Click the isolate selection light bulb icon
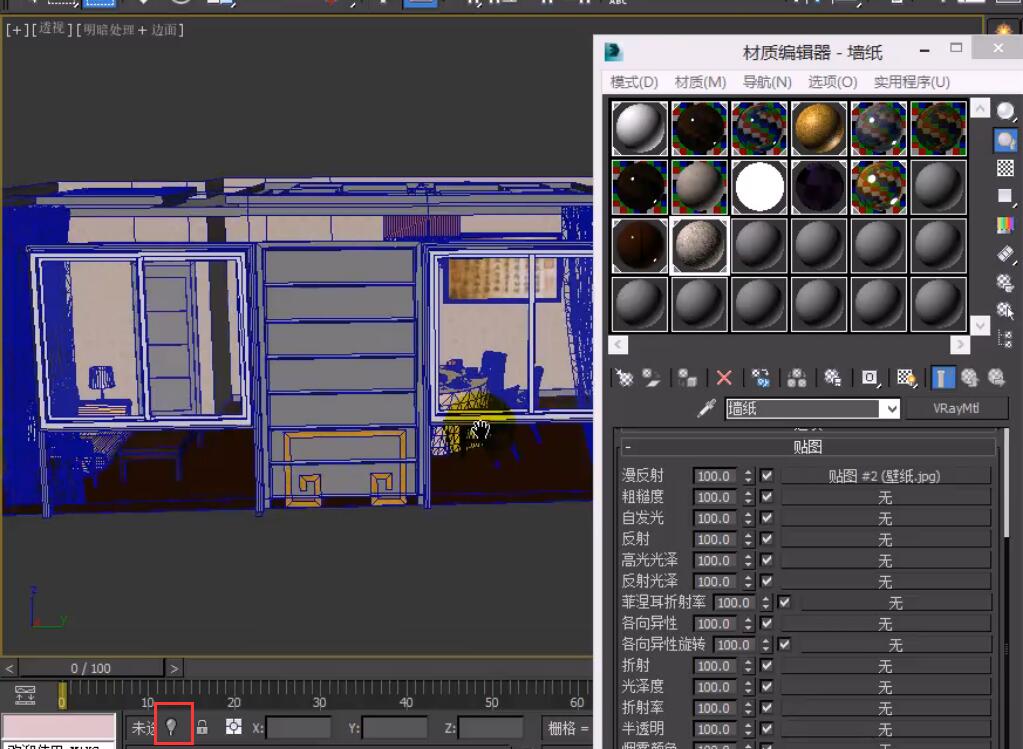1023x749 pixels. pyautogui.click(x=171, y=727)
